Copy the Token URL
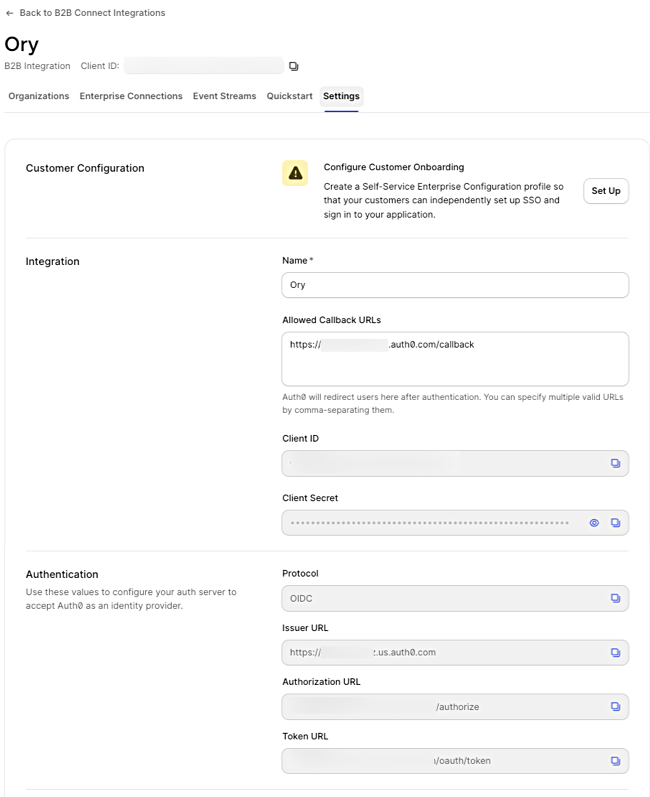The height and width of the screenshot is (797, 650). [615, 761]
